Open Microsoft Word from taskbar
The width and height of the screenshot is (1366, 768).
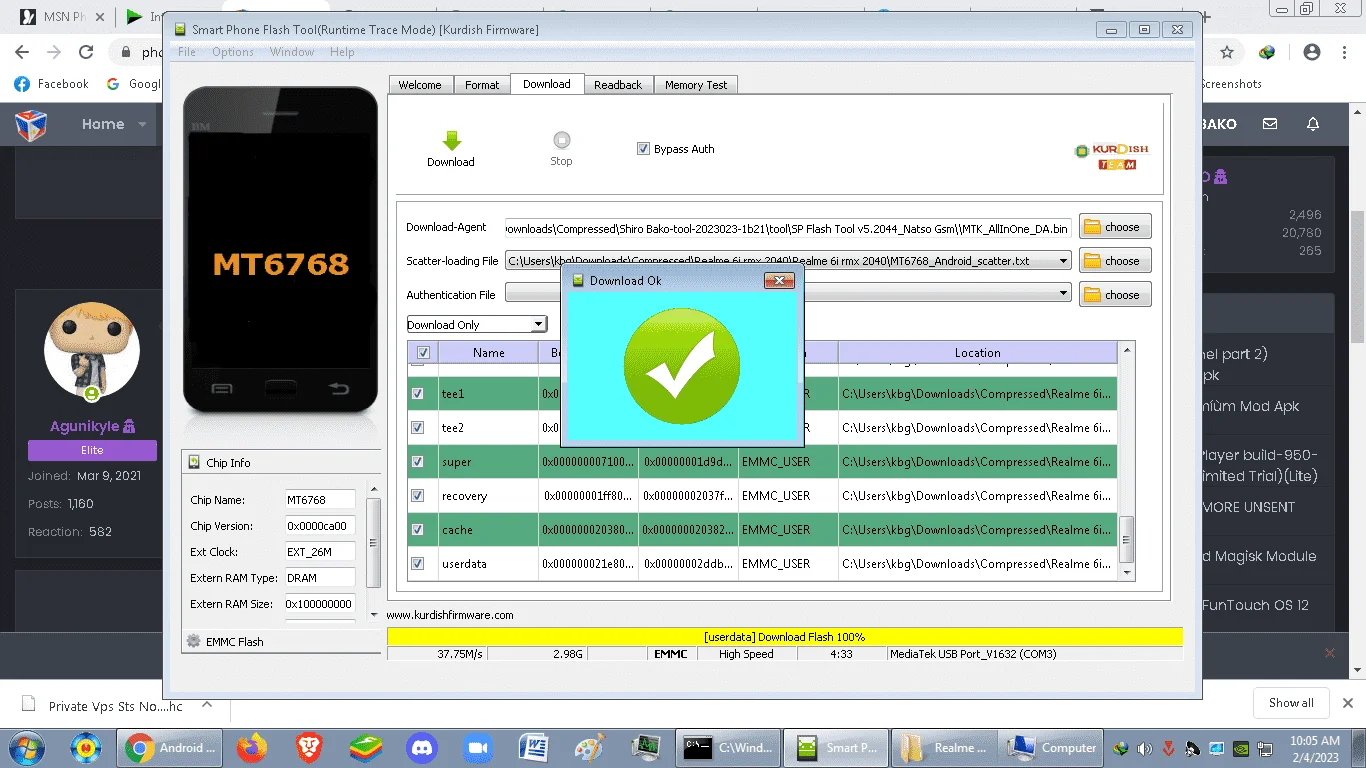click(x=535, y=747)
